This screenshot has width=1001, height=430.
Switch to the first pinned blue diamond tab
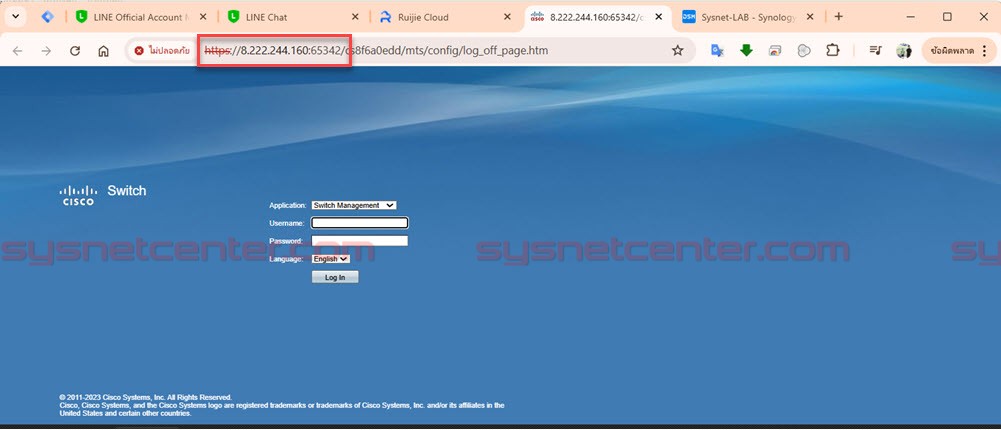pos(47,17)
